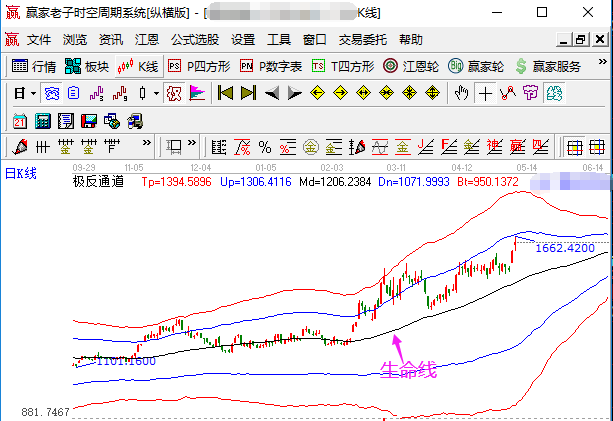
Task: Toggle the 行情 quotes view
Action: tap(33, 66)
